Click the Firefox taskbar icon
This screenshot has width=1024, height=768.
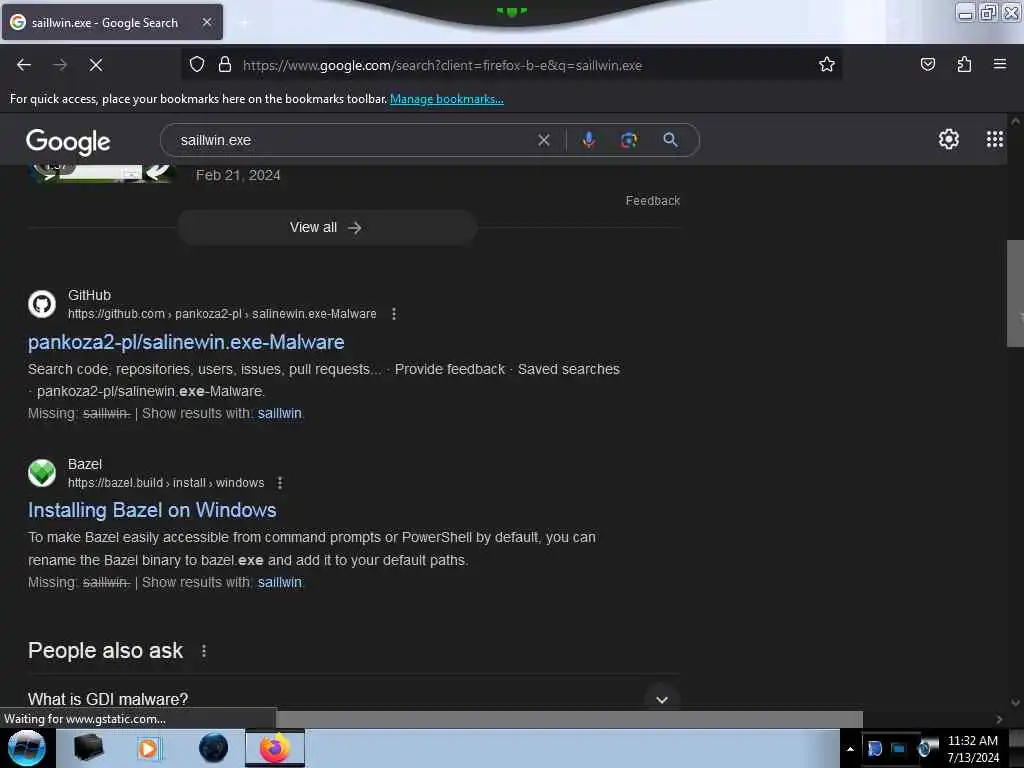click(275, 748)
